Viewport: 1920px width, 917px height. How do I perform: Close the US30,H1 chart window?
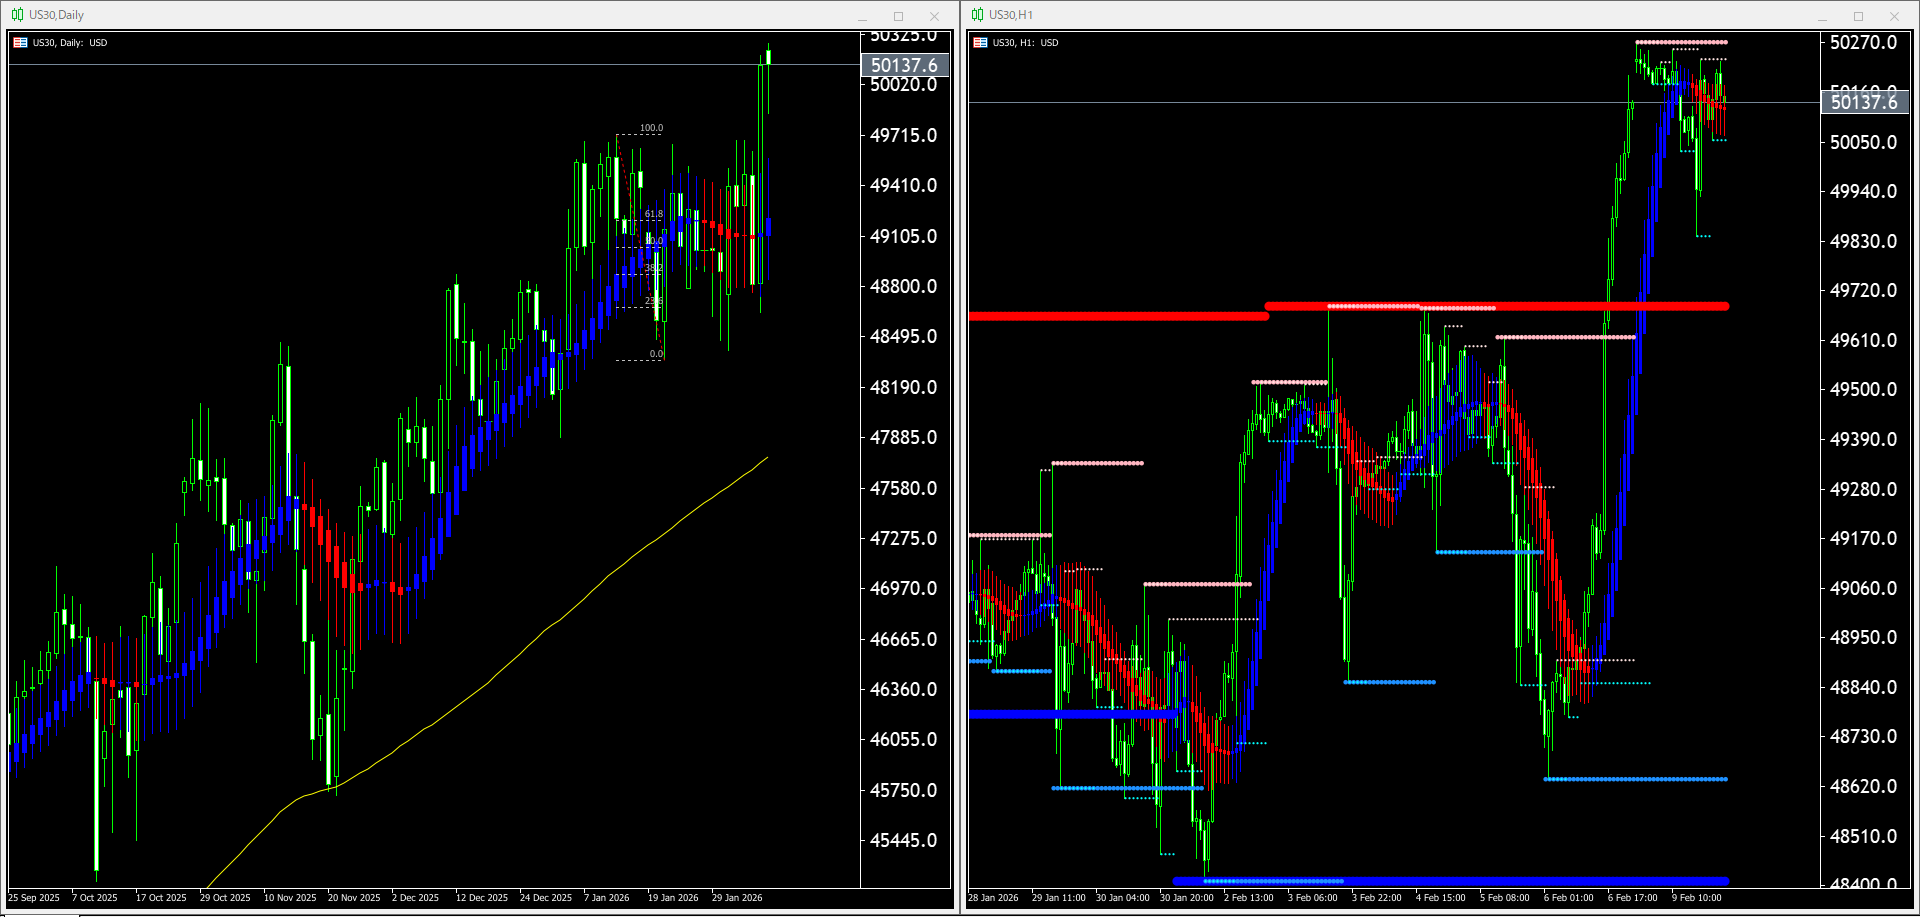pos(1894,16)
